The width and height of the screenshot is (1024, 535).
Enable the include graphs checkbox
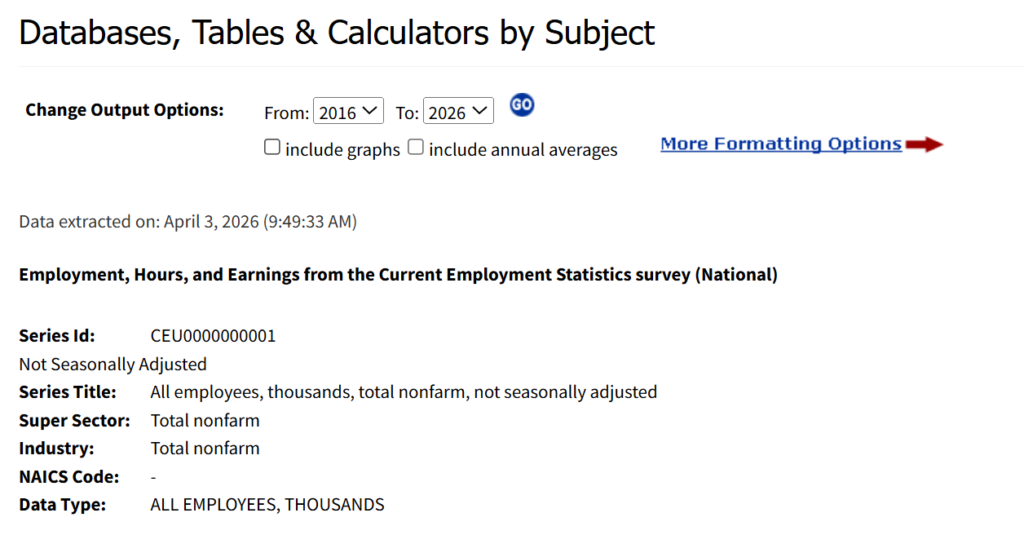(272, 148)
